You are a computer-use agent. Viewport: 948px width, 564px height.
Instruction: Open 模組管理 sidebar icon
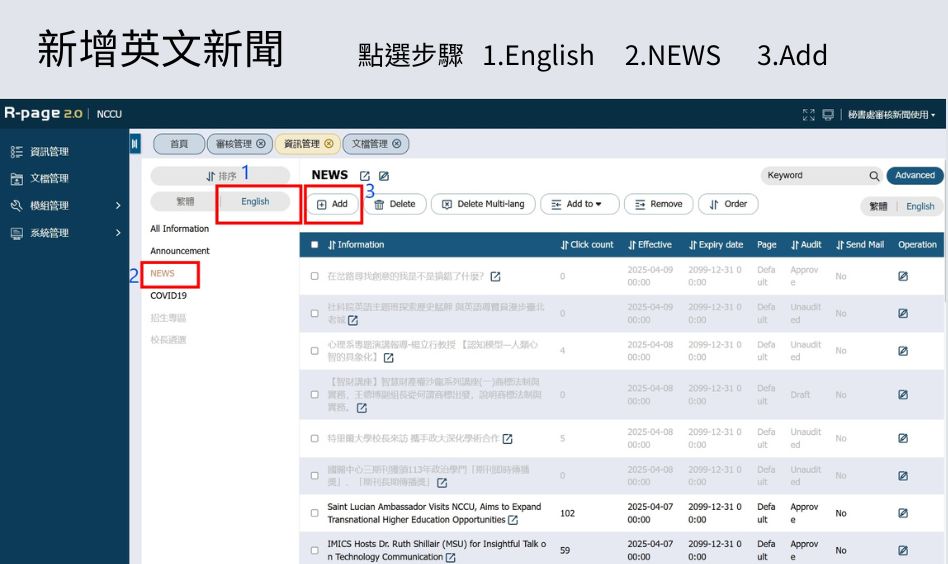point(16,206)
